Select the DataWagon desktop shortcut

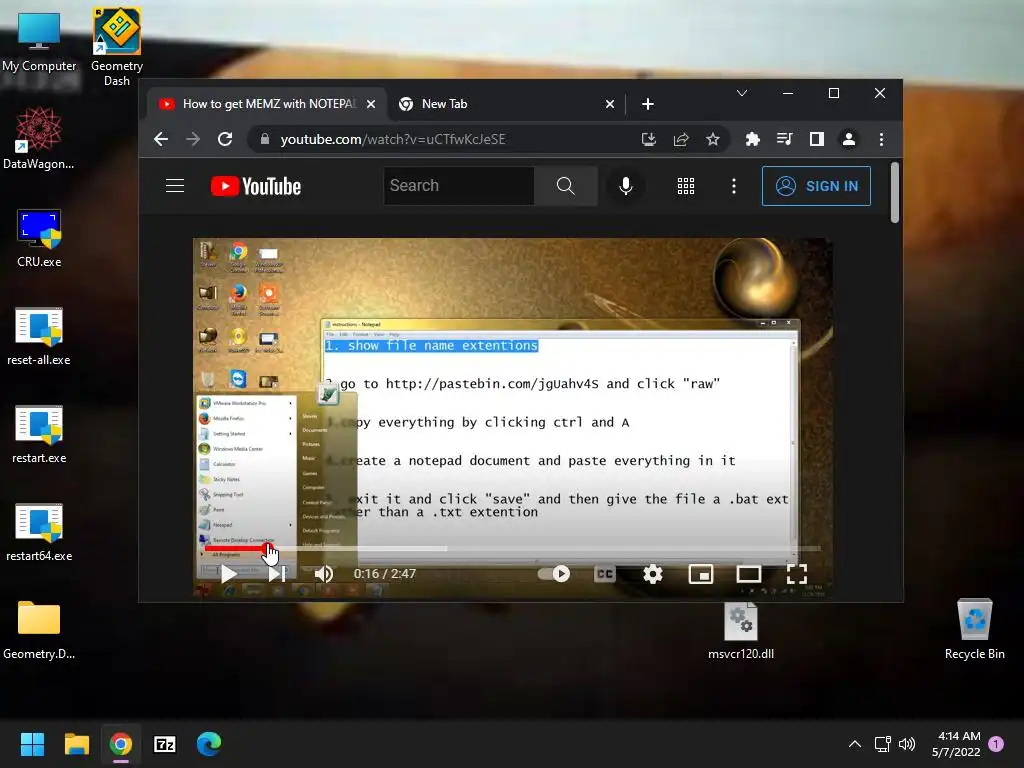pyautogui.click(x=39, y=138)
